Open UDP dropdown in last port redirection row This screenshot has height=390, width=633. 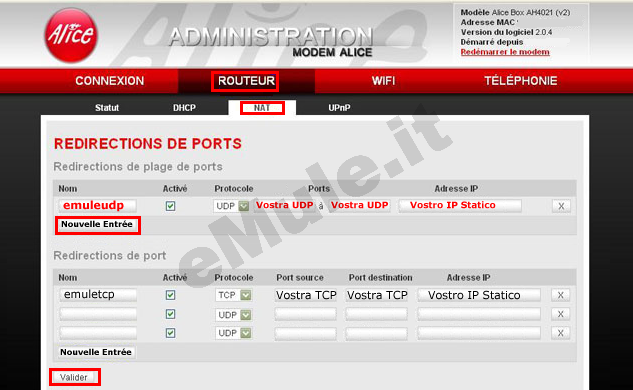tap(234, 333)
